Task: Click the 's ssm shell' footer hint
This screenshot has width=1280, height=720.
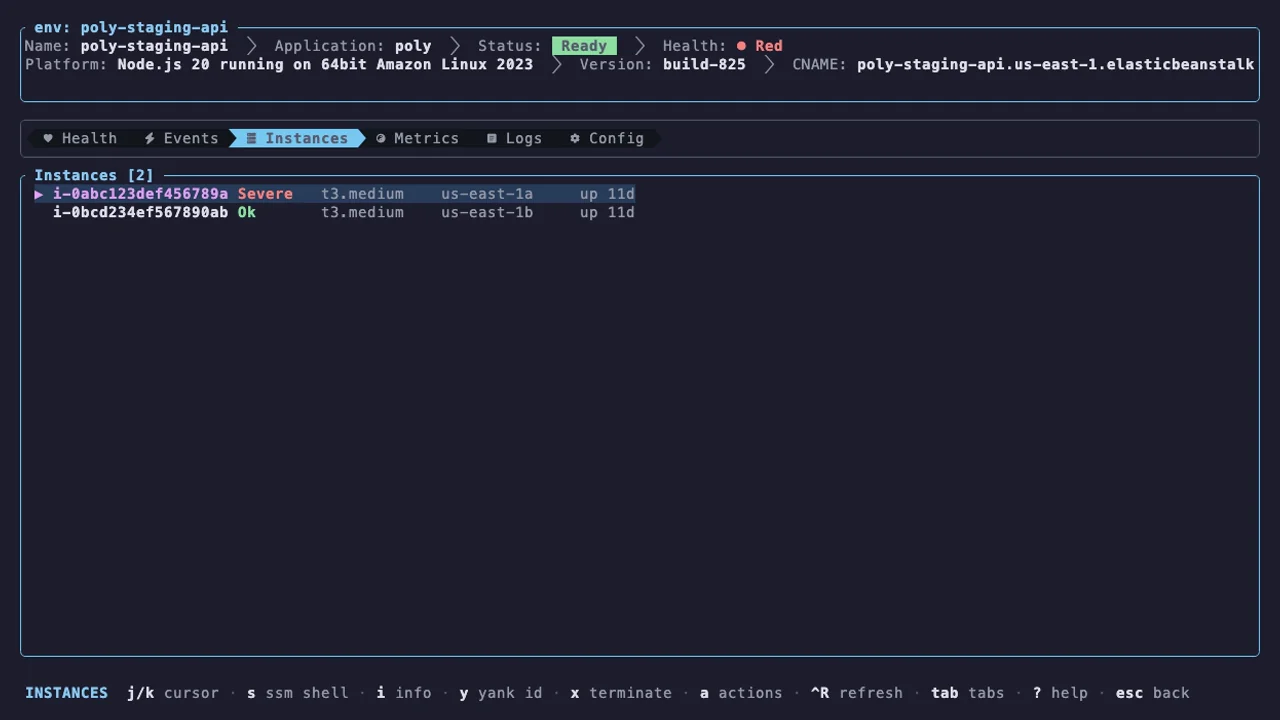Action: click(298, 693)
